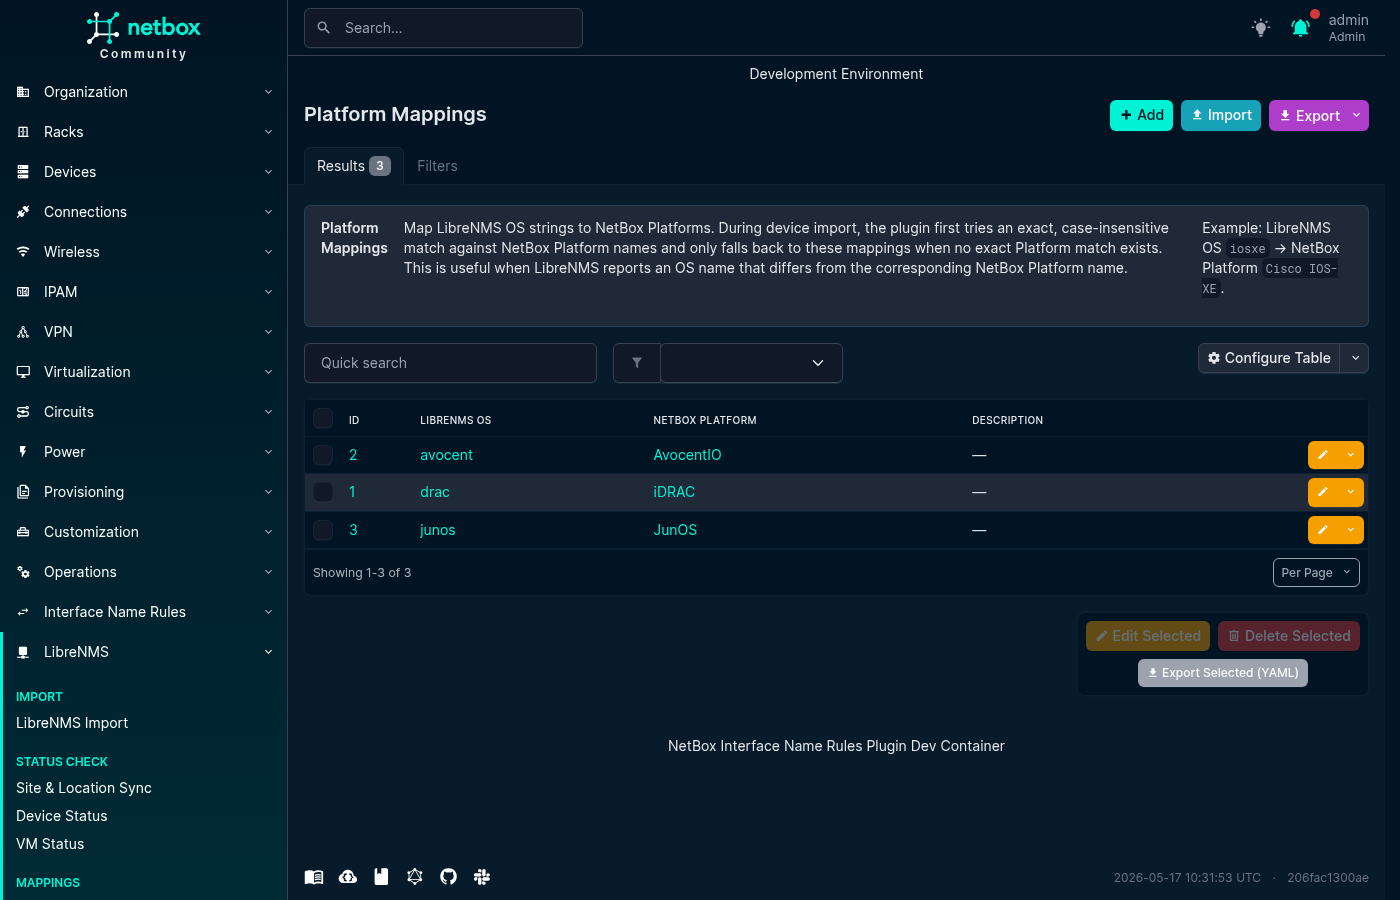Image resolution: width=1400 pixels, height=900 pixels.
Task: Click the Import button
Action: pyautogui.click(x=1221, y=115)
